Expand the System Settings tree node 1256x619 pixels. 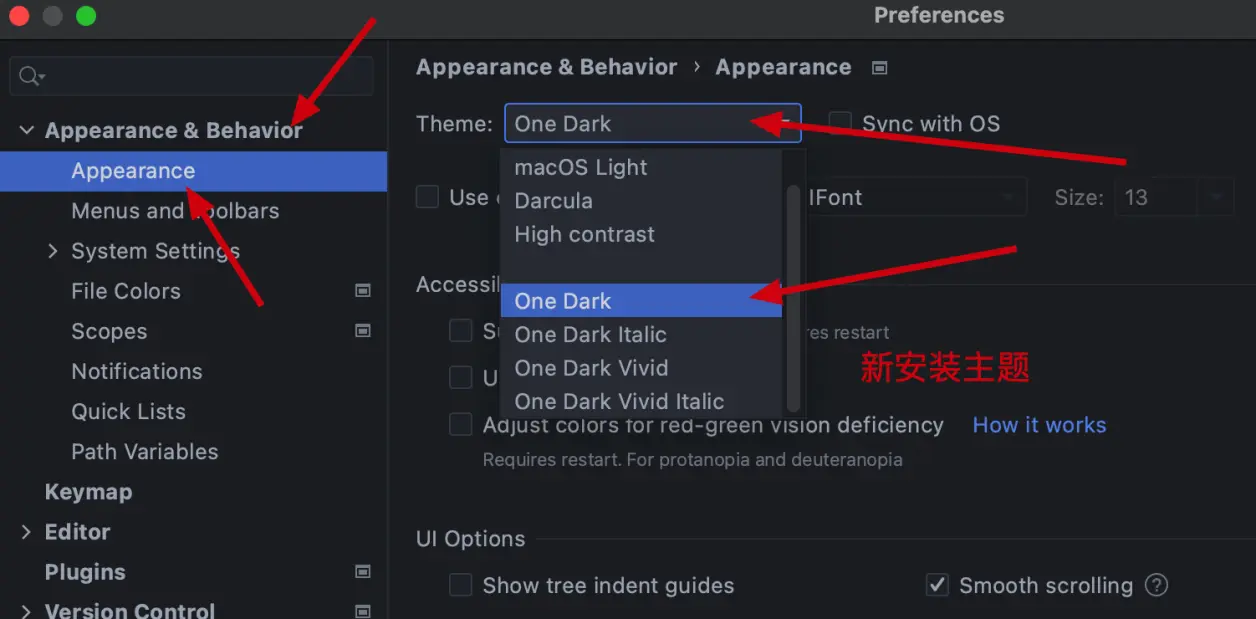(x=53, y=251)
